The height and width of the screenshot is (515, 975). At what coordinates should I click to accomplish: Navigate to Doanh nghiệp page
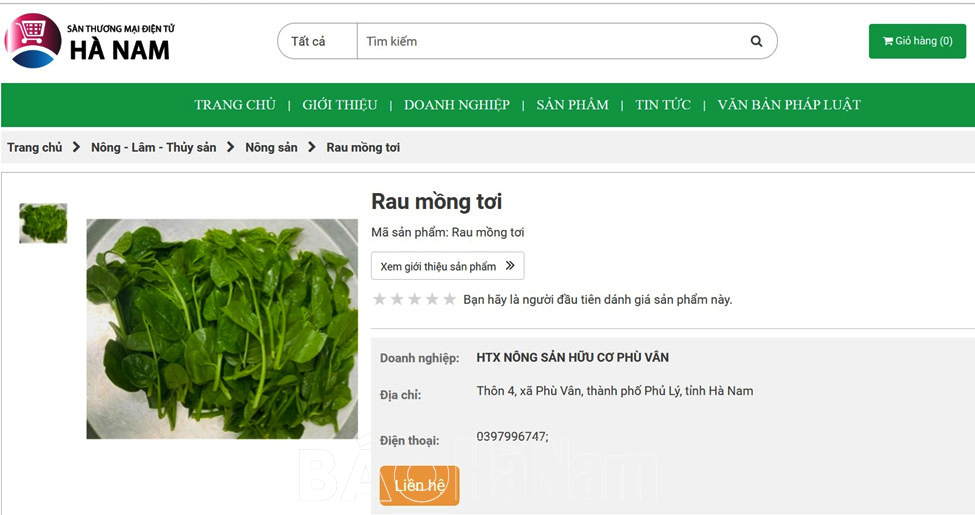coord(457,105)
